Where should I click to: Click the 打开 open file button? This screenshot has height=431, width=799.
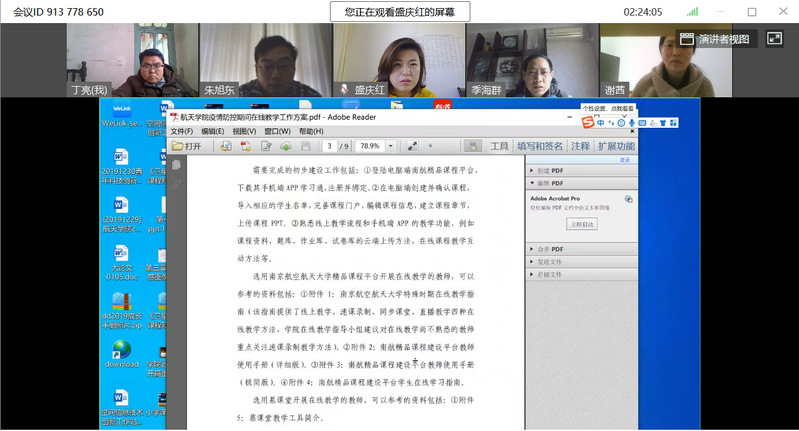tap(186, 146)
